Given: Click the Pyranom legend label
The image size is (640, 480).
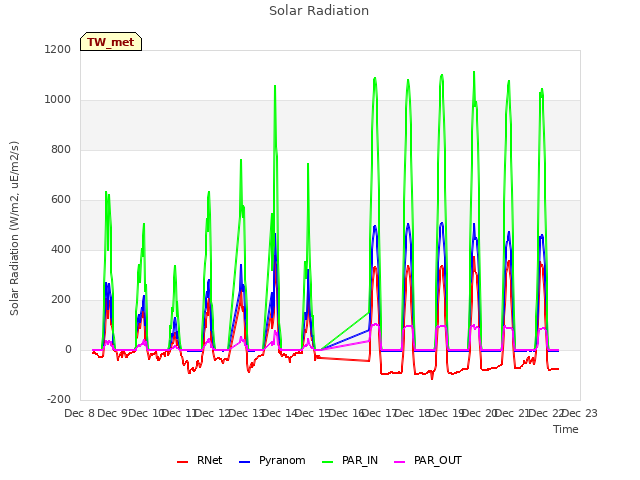Looking at the screenshot, I should (x=282, y=460).
